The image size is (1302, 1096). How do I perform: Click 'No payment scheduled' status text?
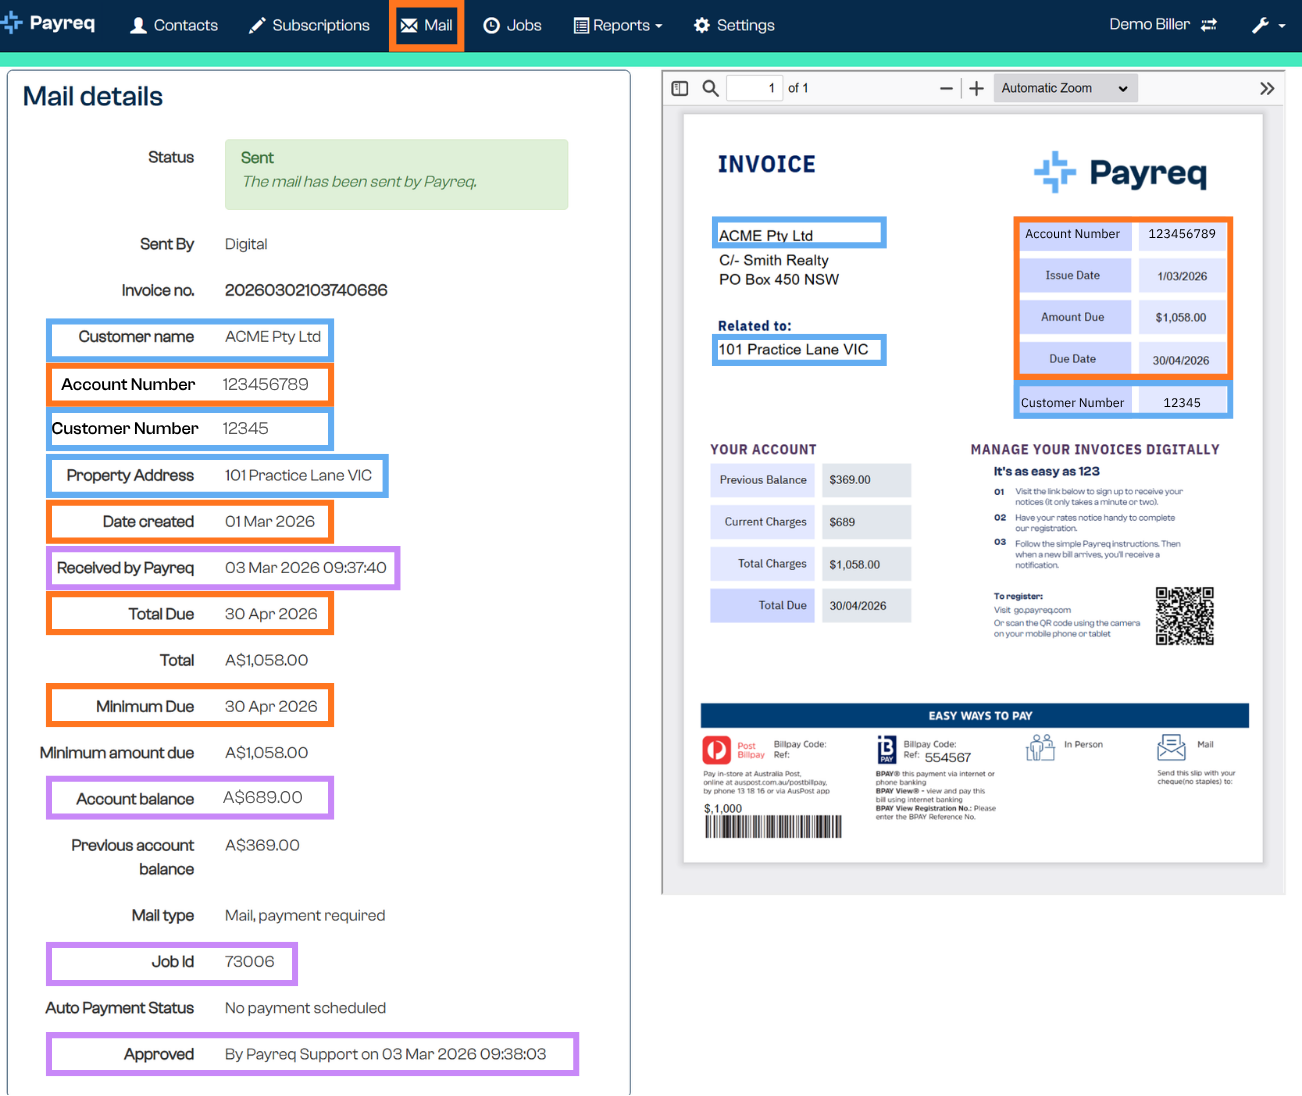pos(305,1008)
